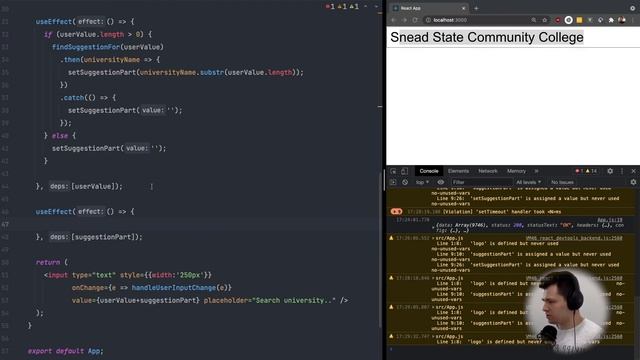Click the site info icon before localhost
This screenshot has width=640, height=360.
pos(428,20)
